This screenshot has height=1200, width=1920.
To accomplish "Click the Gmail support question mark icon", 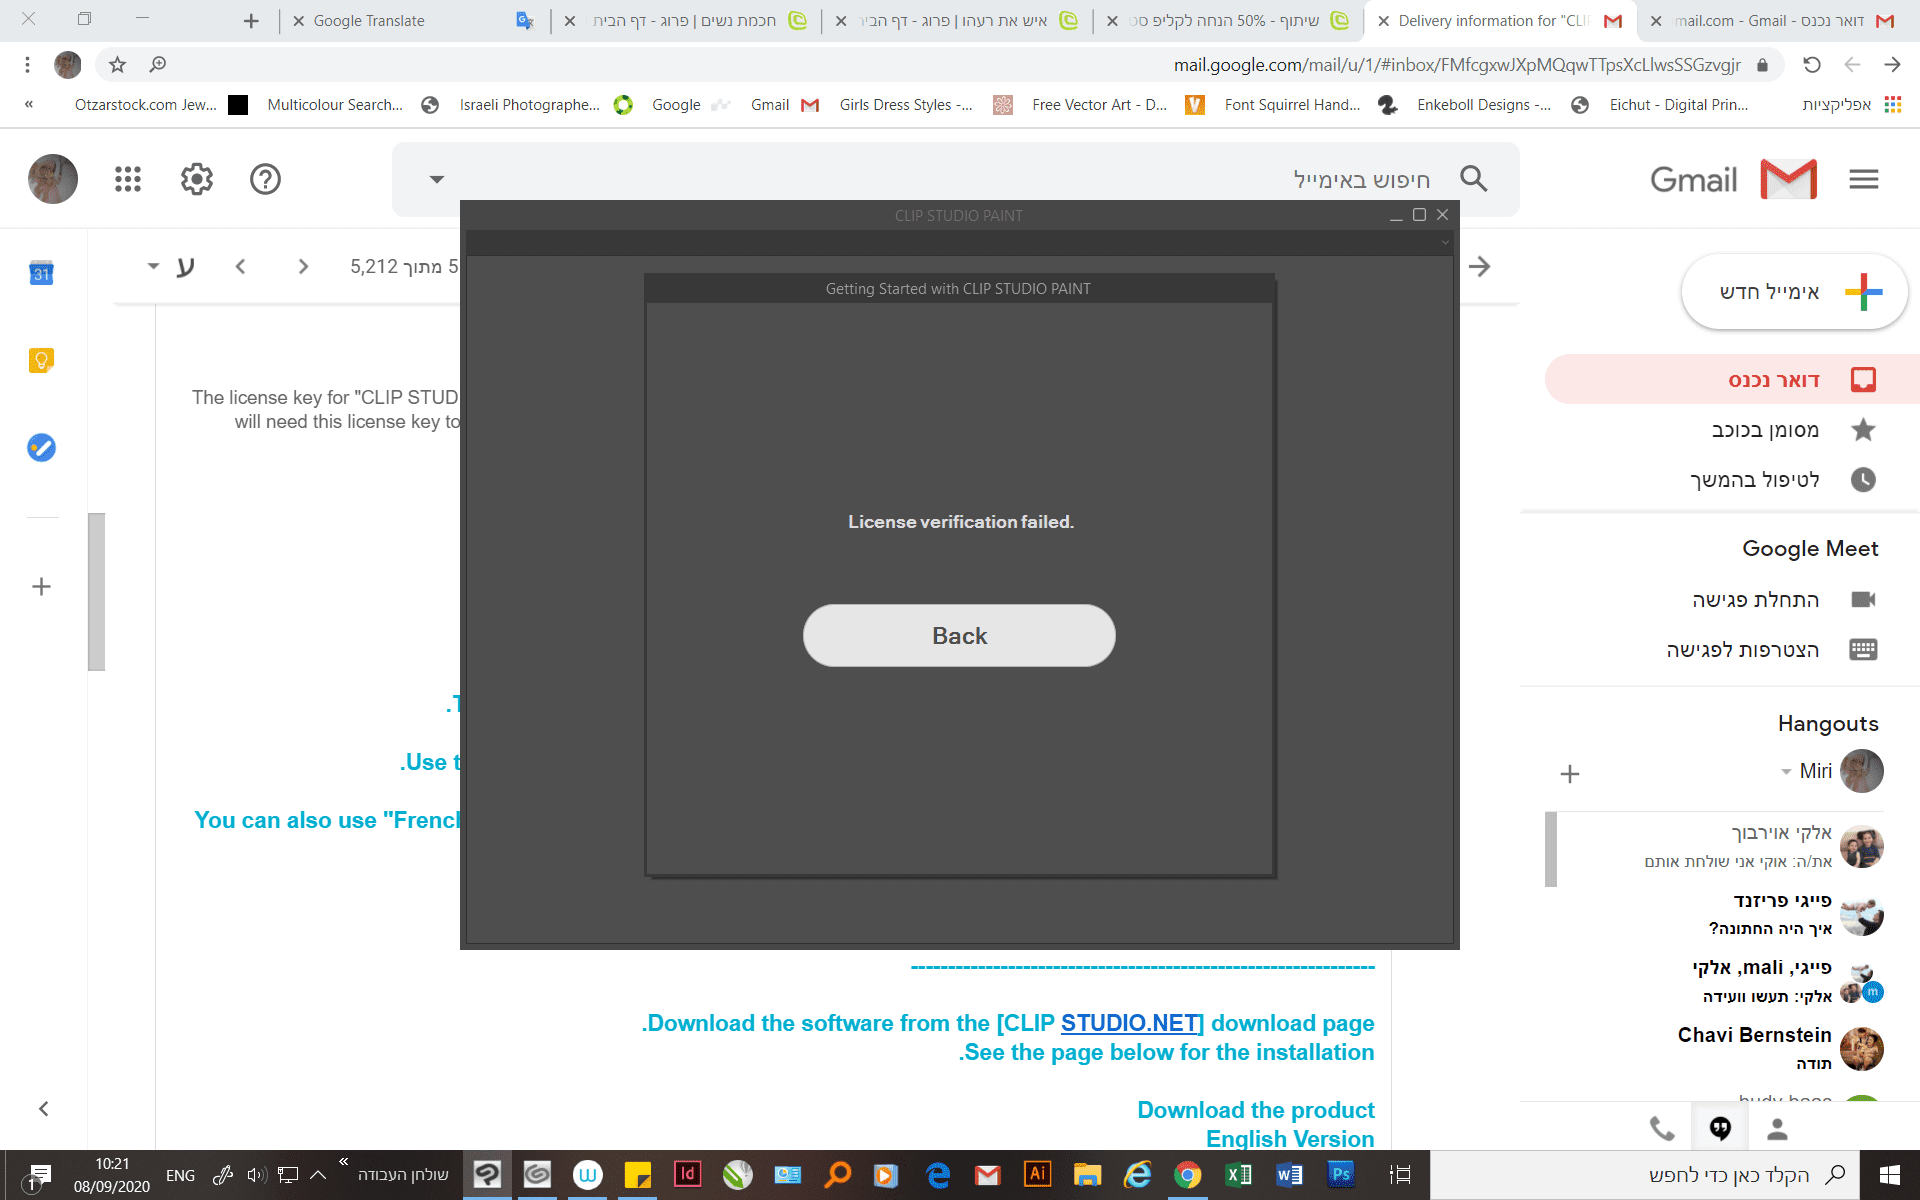I will [265, 179].
